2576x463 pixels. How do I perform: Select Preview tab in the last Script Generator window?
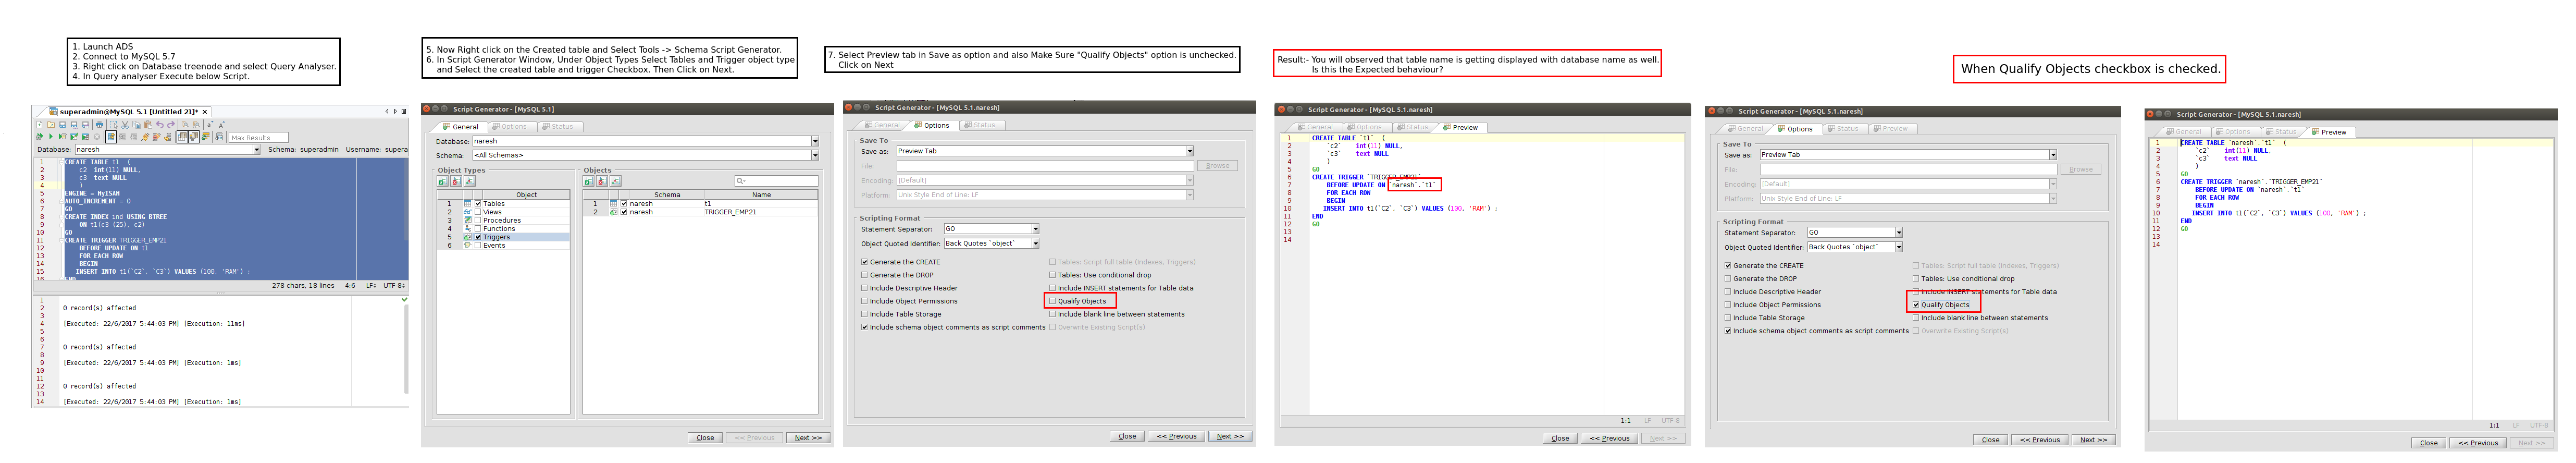click(x=2328, y=132)
